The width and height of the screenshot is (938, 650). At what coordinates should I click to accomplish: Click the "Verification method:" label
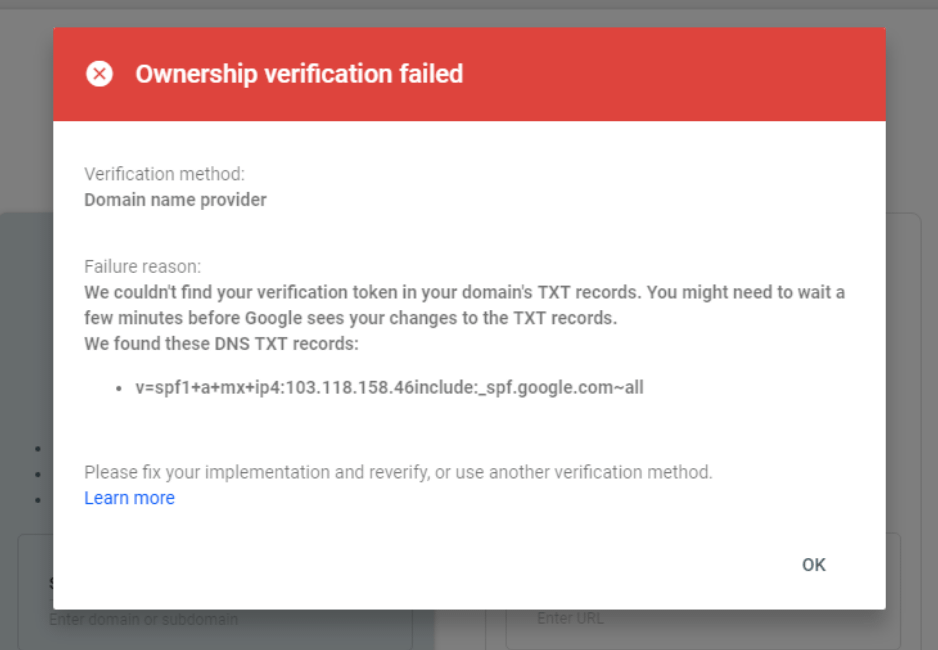pyautogui.click(x=164, y=174)
